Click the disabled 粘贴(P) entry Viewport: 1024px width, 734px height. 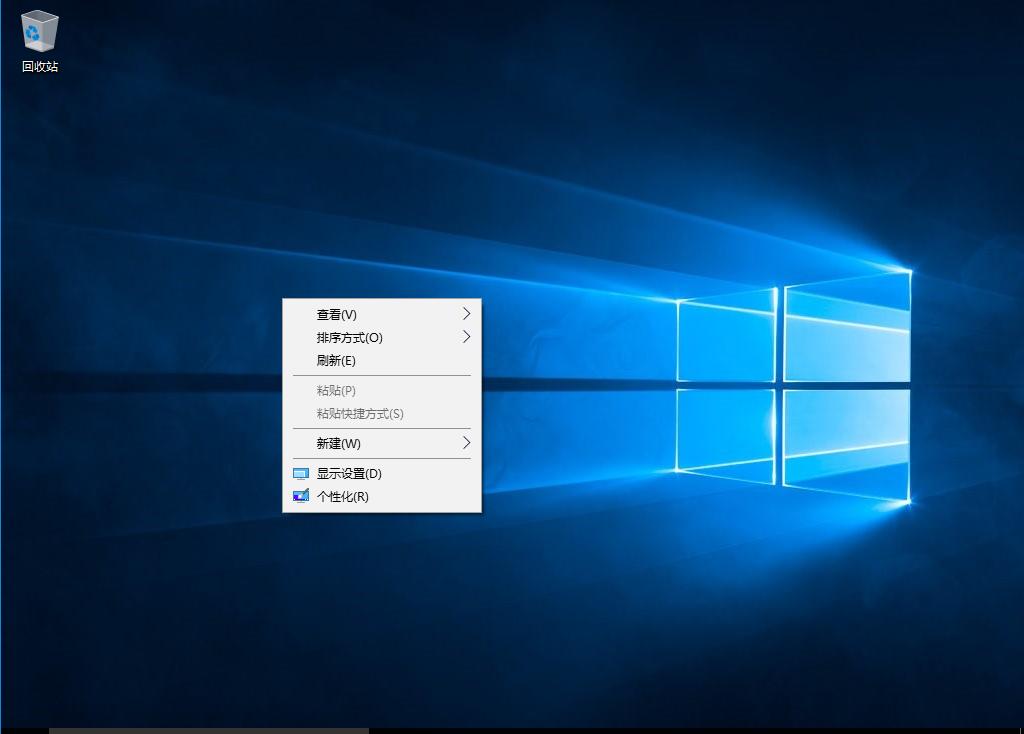pyautogui.click(x=335, y=390)
